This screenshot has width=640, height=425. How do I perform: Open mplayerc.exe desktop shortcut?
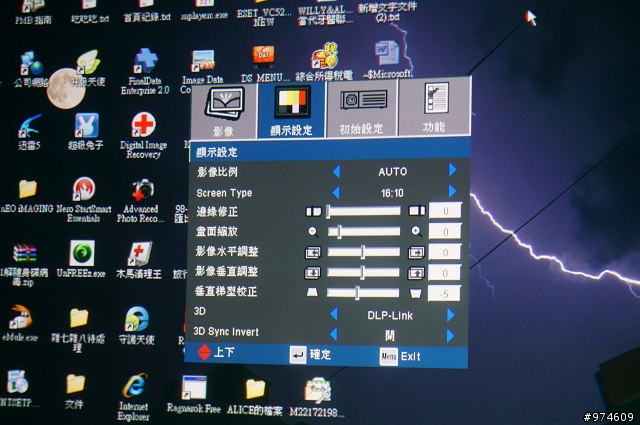tap(204, 11)
